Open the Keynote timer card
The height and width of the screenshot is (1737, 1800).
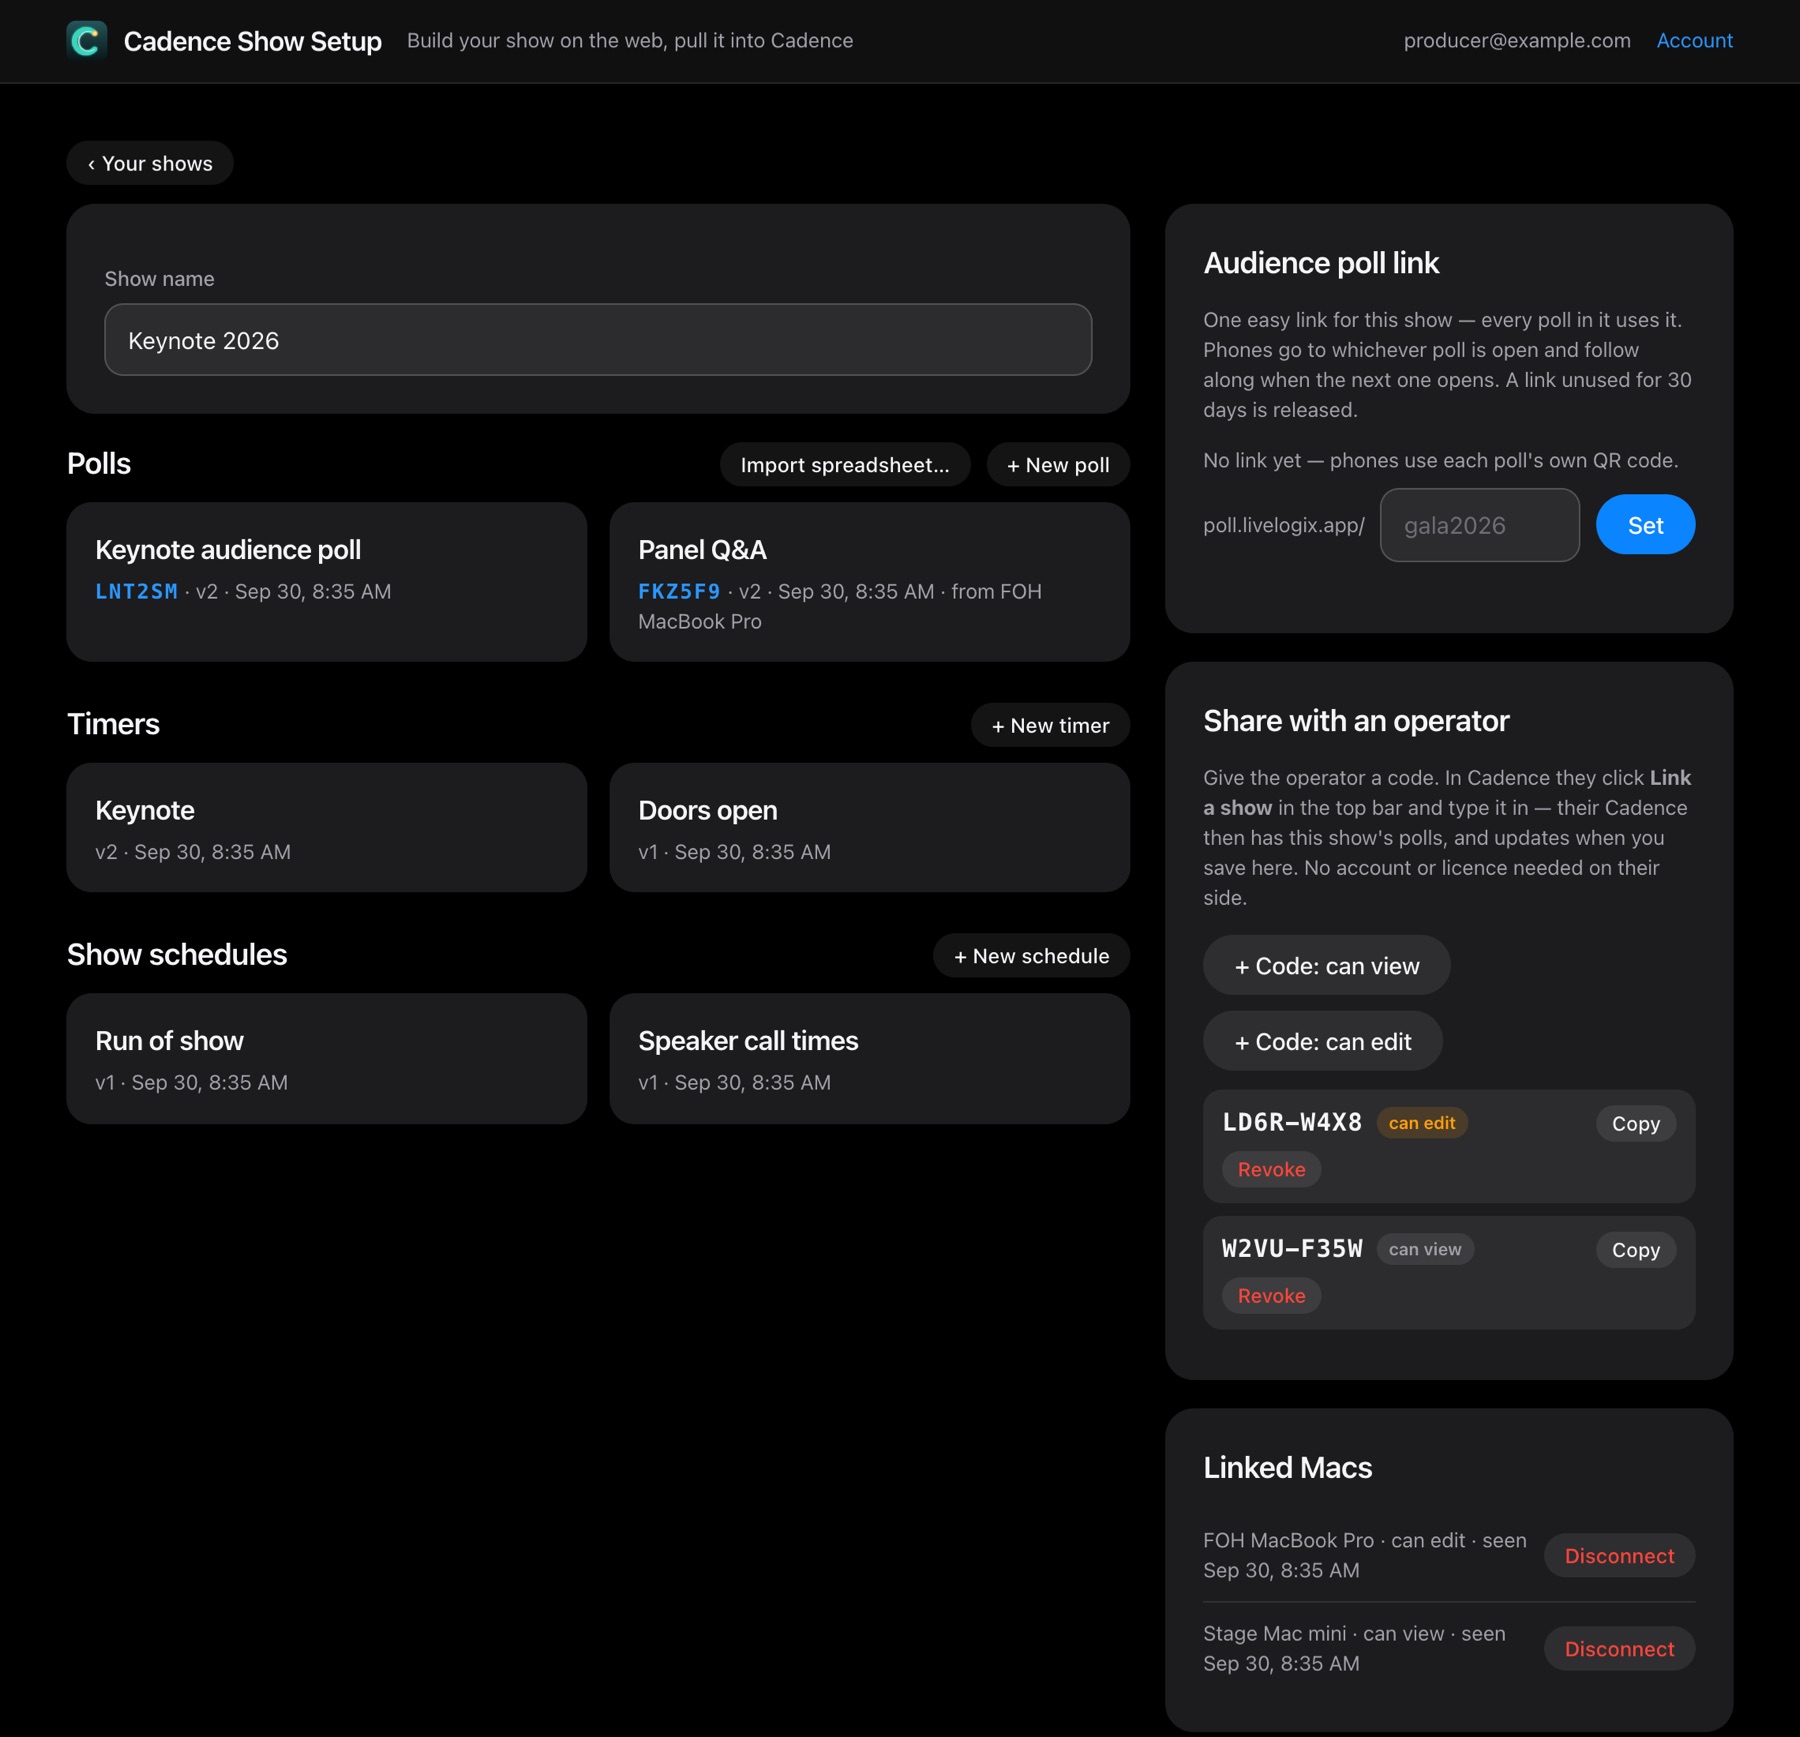pyautogui.click(x=327, y=827)
